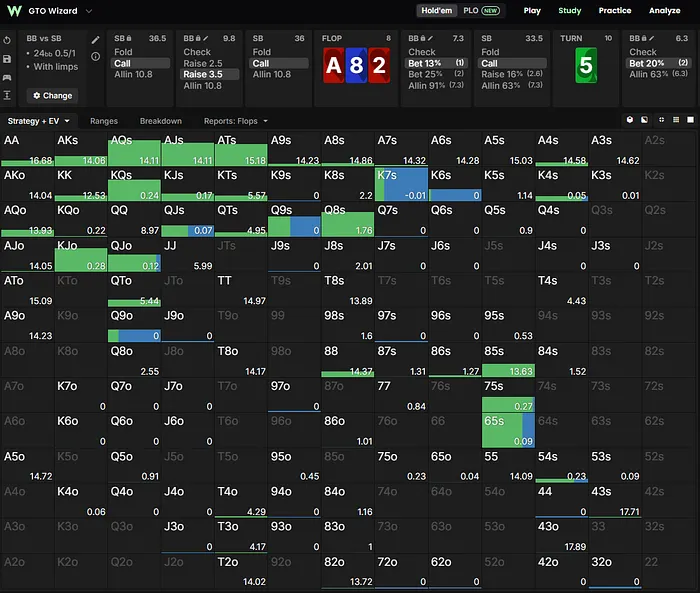Viewport: 700px width, 593px height.
Task: Select Check in the BB 9.8 node
Action: pos(209,52)
